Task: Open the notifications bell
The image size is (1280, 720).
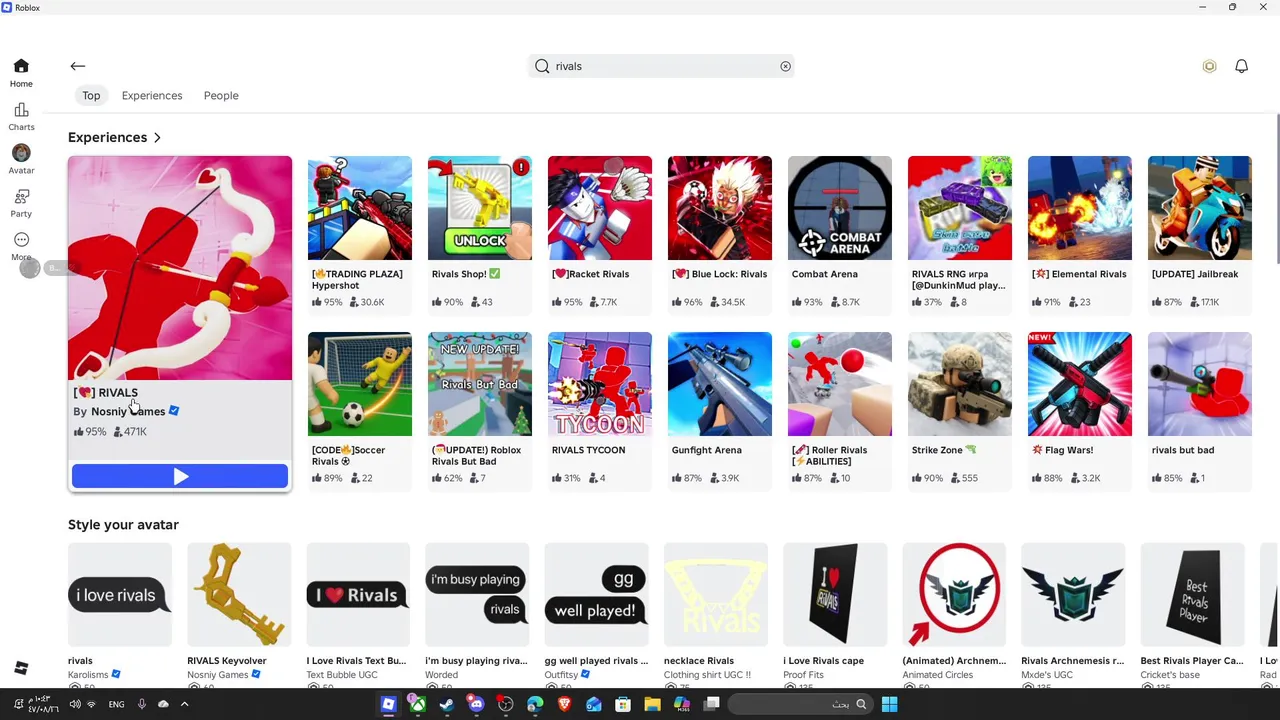Action: pos(1241,66)
